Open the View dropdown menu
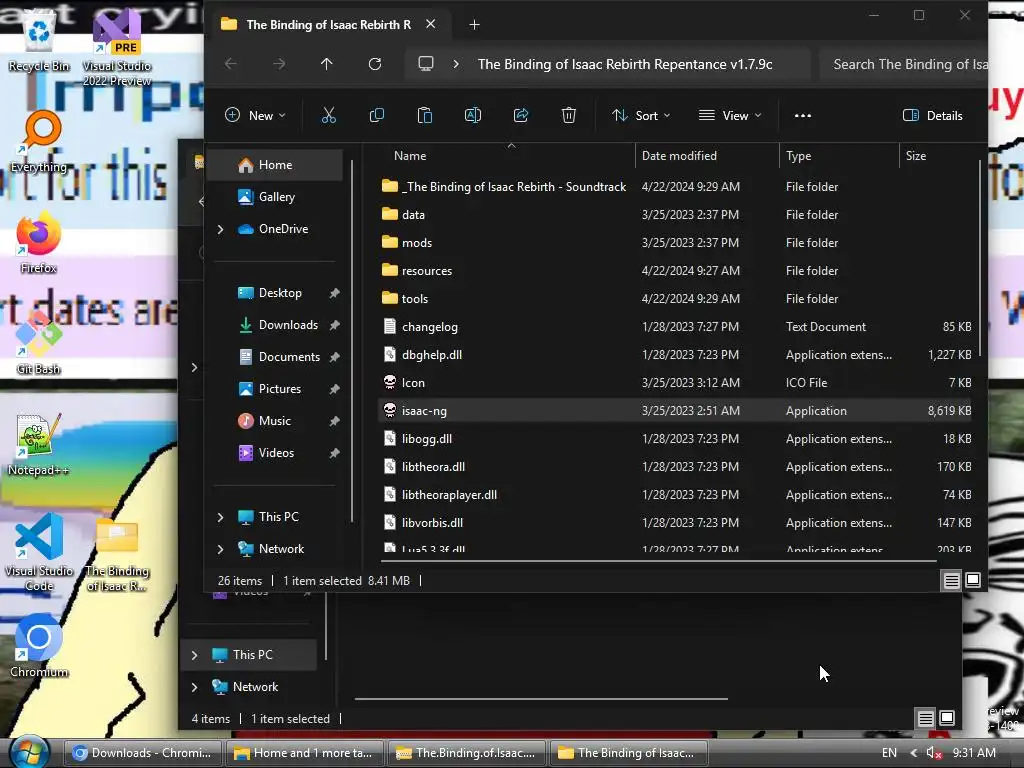 [729, 116]
